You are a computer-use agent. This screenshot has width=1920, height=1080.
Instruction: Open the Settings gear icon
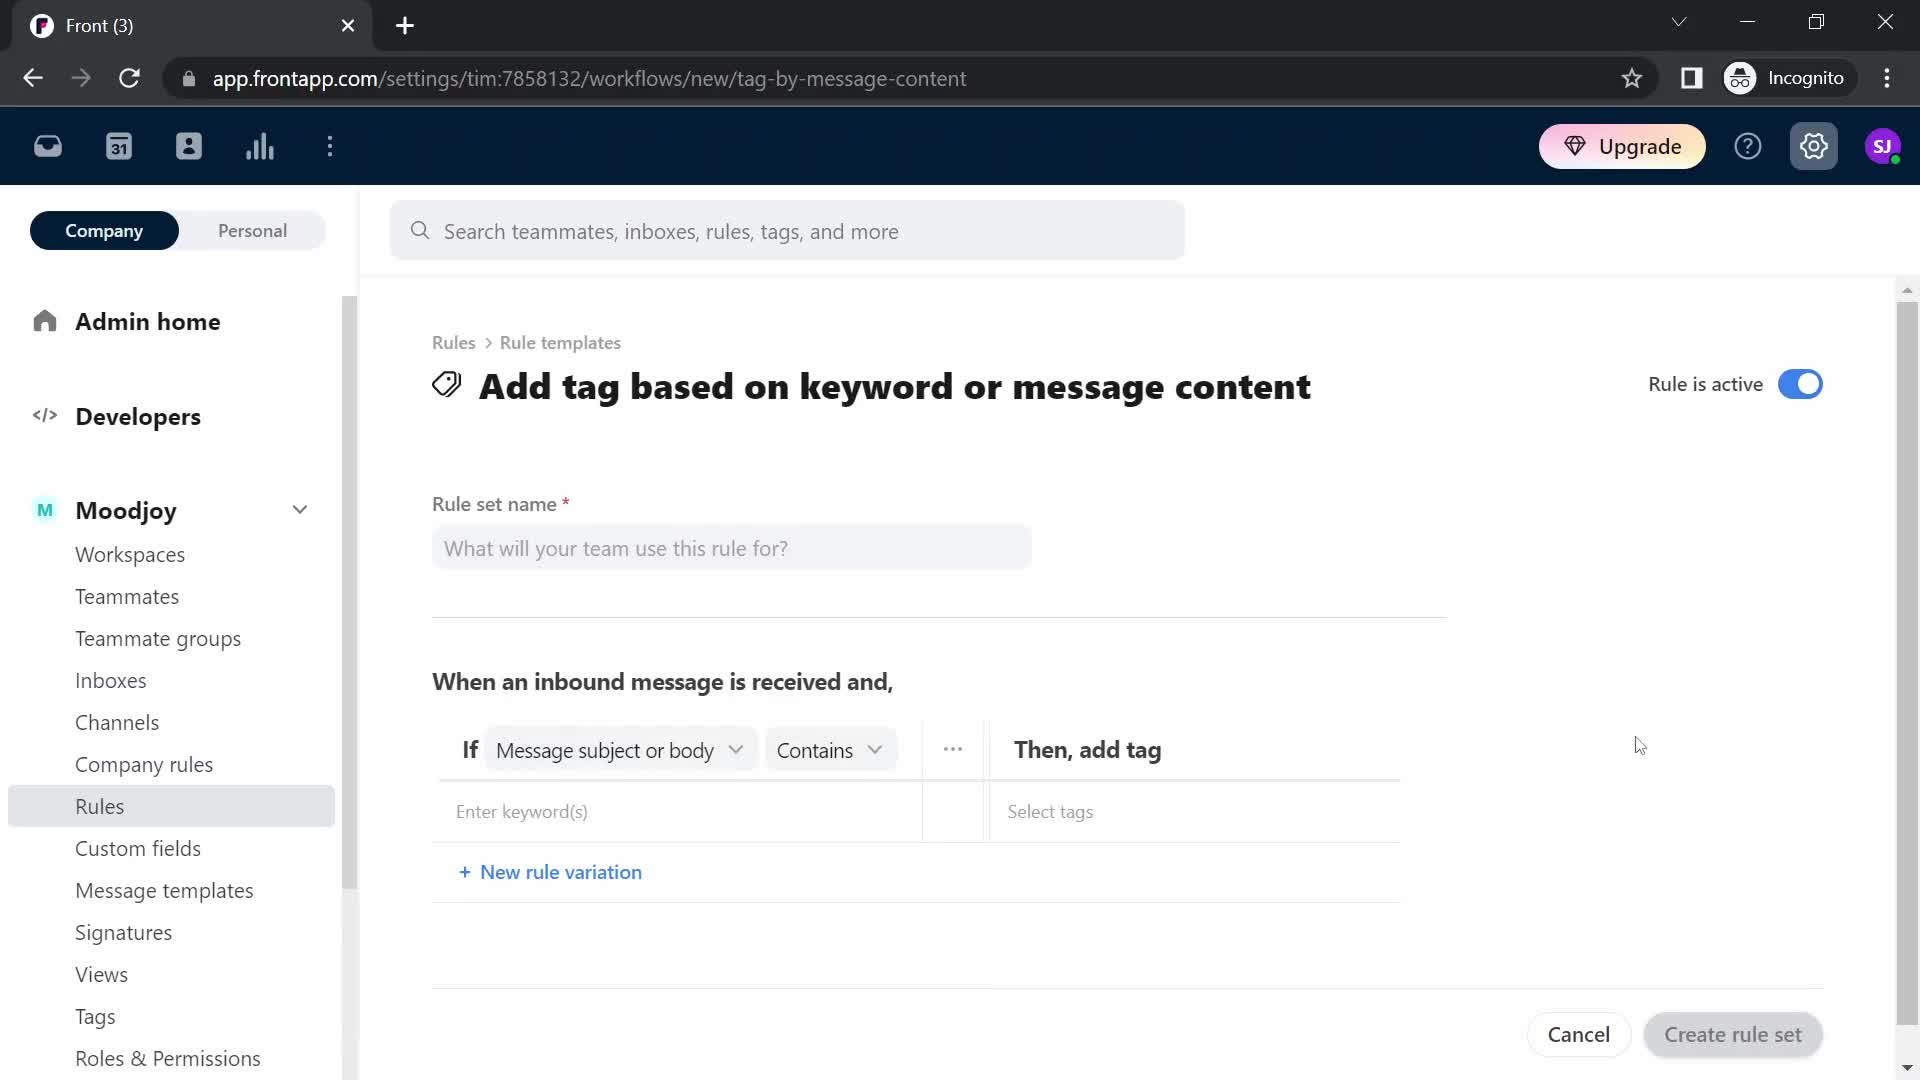(x=1815, y=146)
